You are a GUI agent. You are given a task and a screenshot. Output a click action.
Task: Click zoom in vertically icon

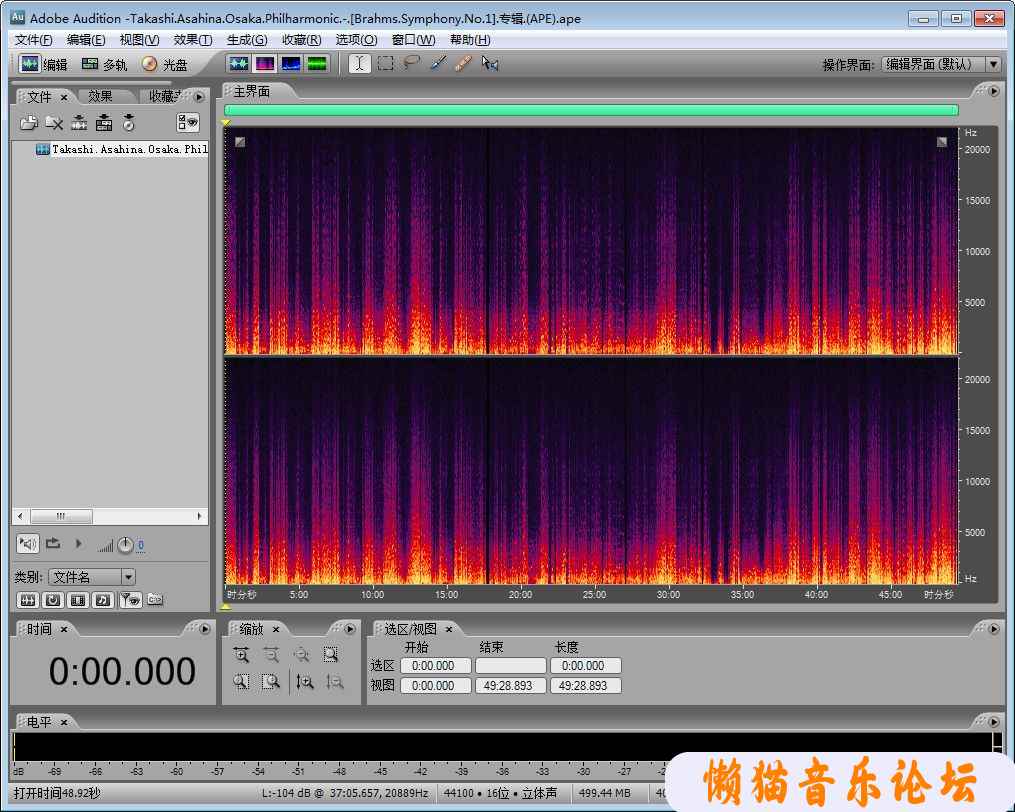tap(305, 682)
